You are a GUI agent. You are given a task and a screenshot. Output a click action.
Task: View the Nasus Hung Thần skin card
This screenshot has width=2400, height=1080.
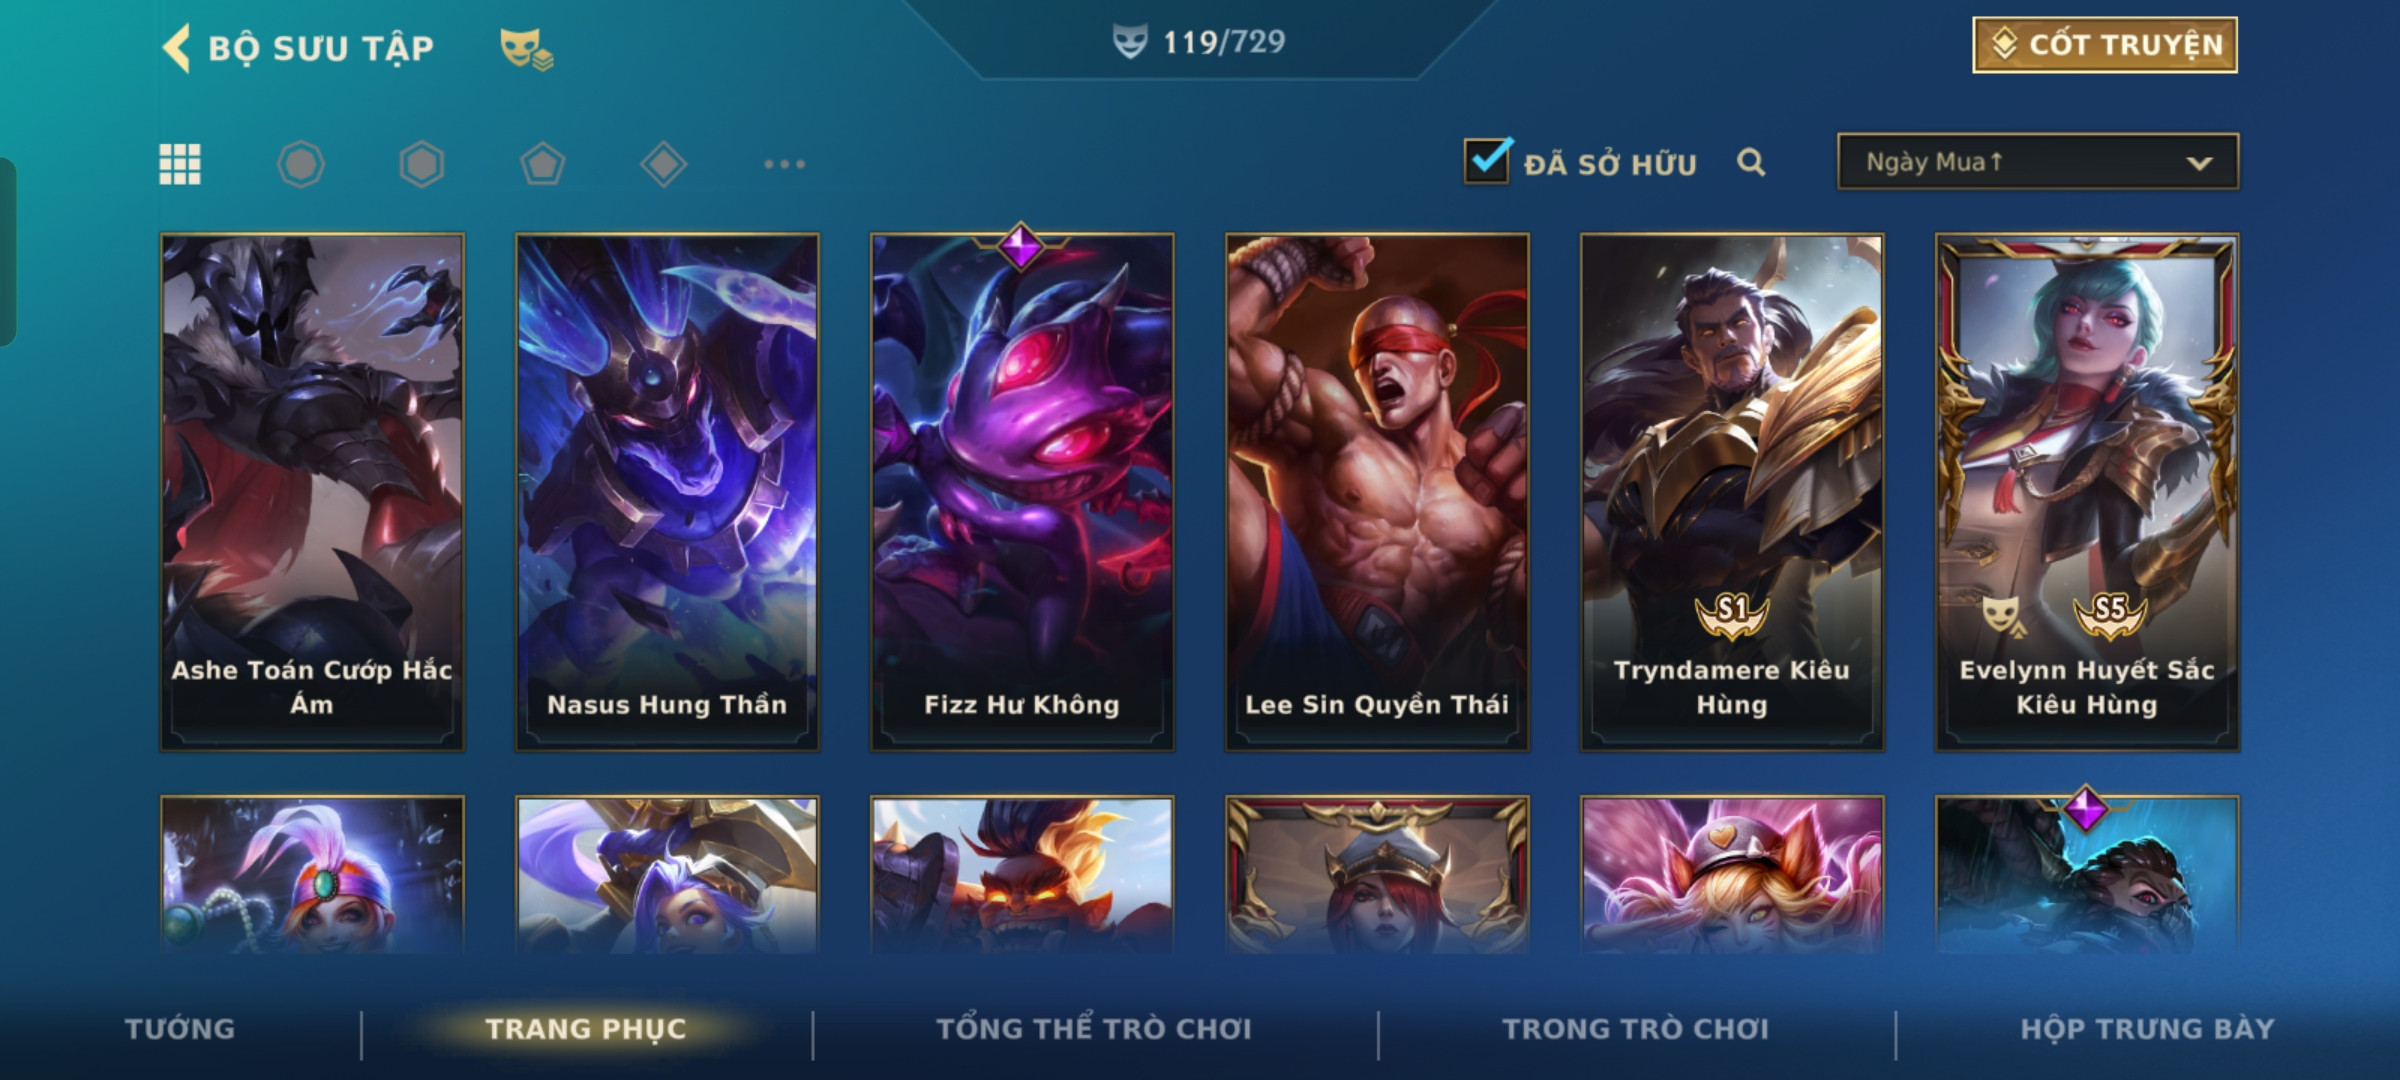[667, 492]
